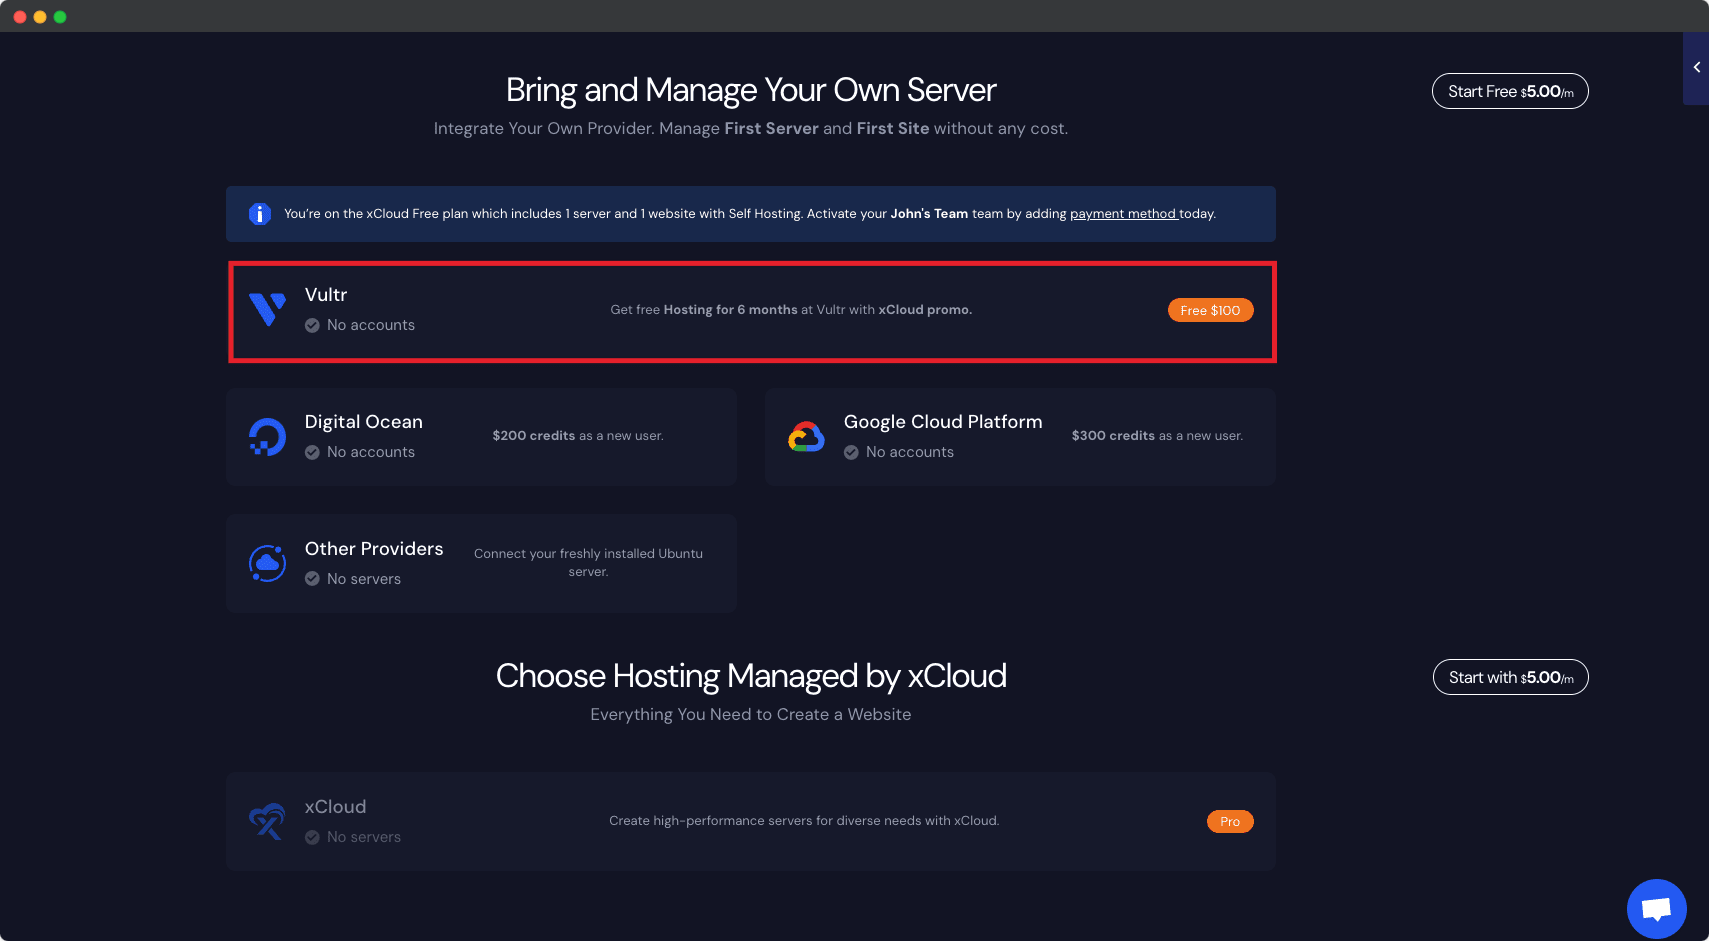Click the 'No accounts' checkmark under Vultr
Viewport: 1709px width, 941px height.
[312, 325]
